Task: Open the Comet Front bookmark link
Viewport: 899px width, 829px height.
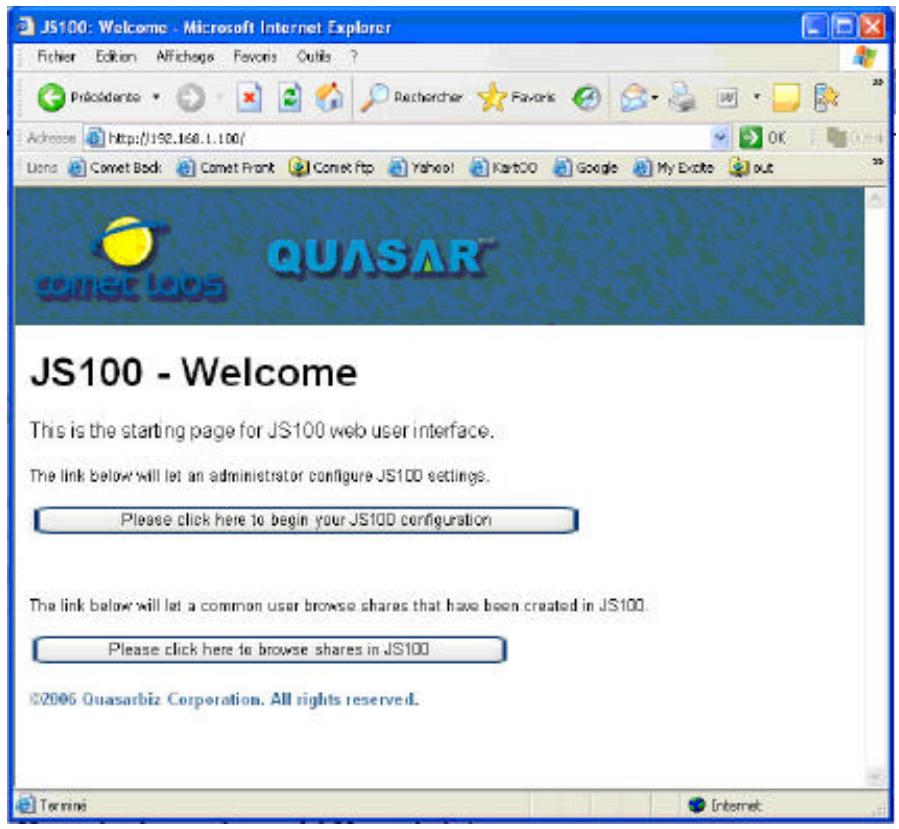Action: tap(225, 168)
